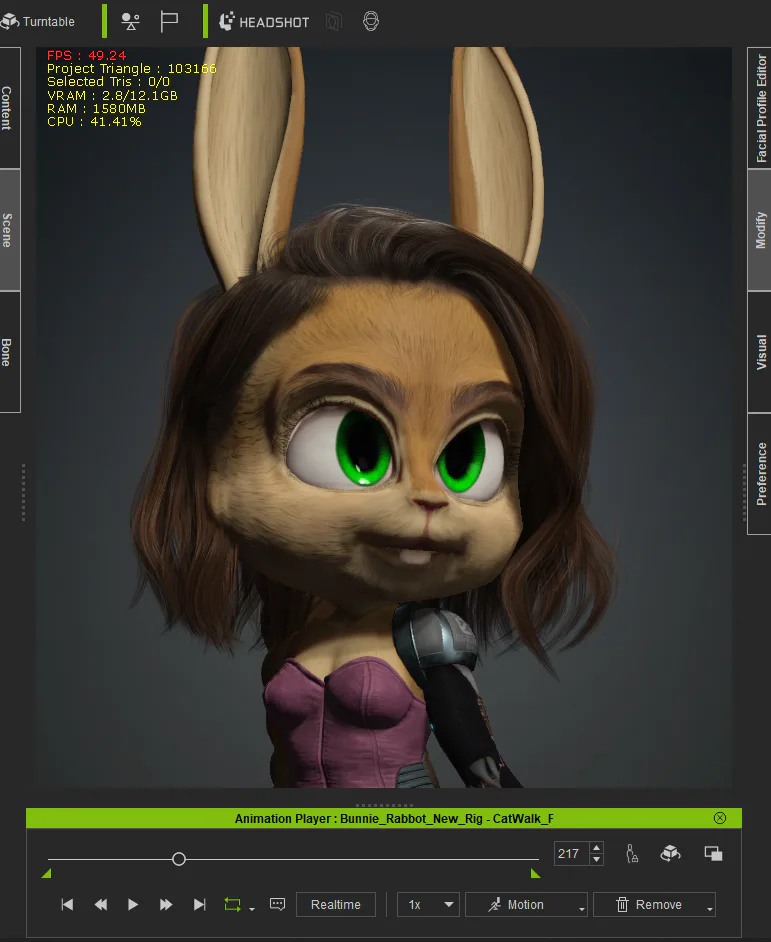
Task: Open the Motion dropdown arrow
Action: coord(582,909)
